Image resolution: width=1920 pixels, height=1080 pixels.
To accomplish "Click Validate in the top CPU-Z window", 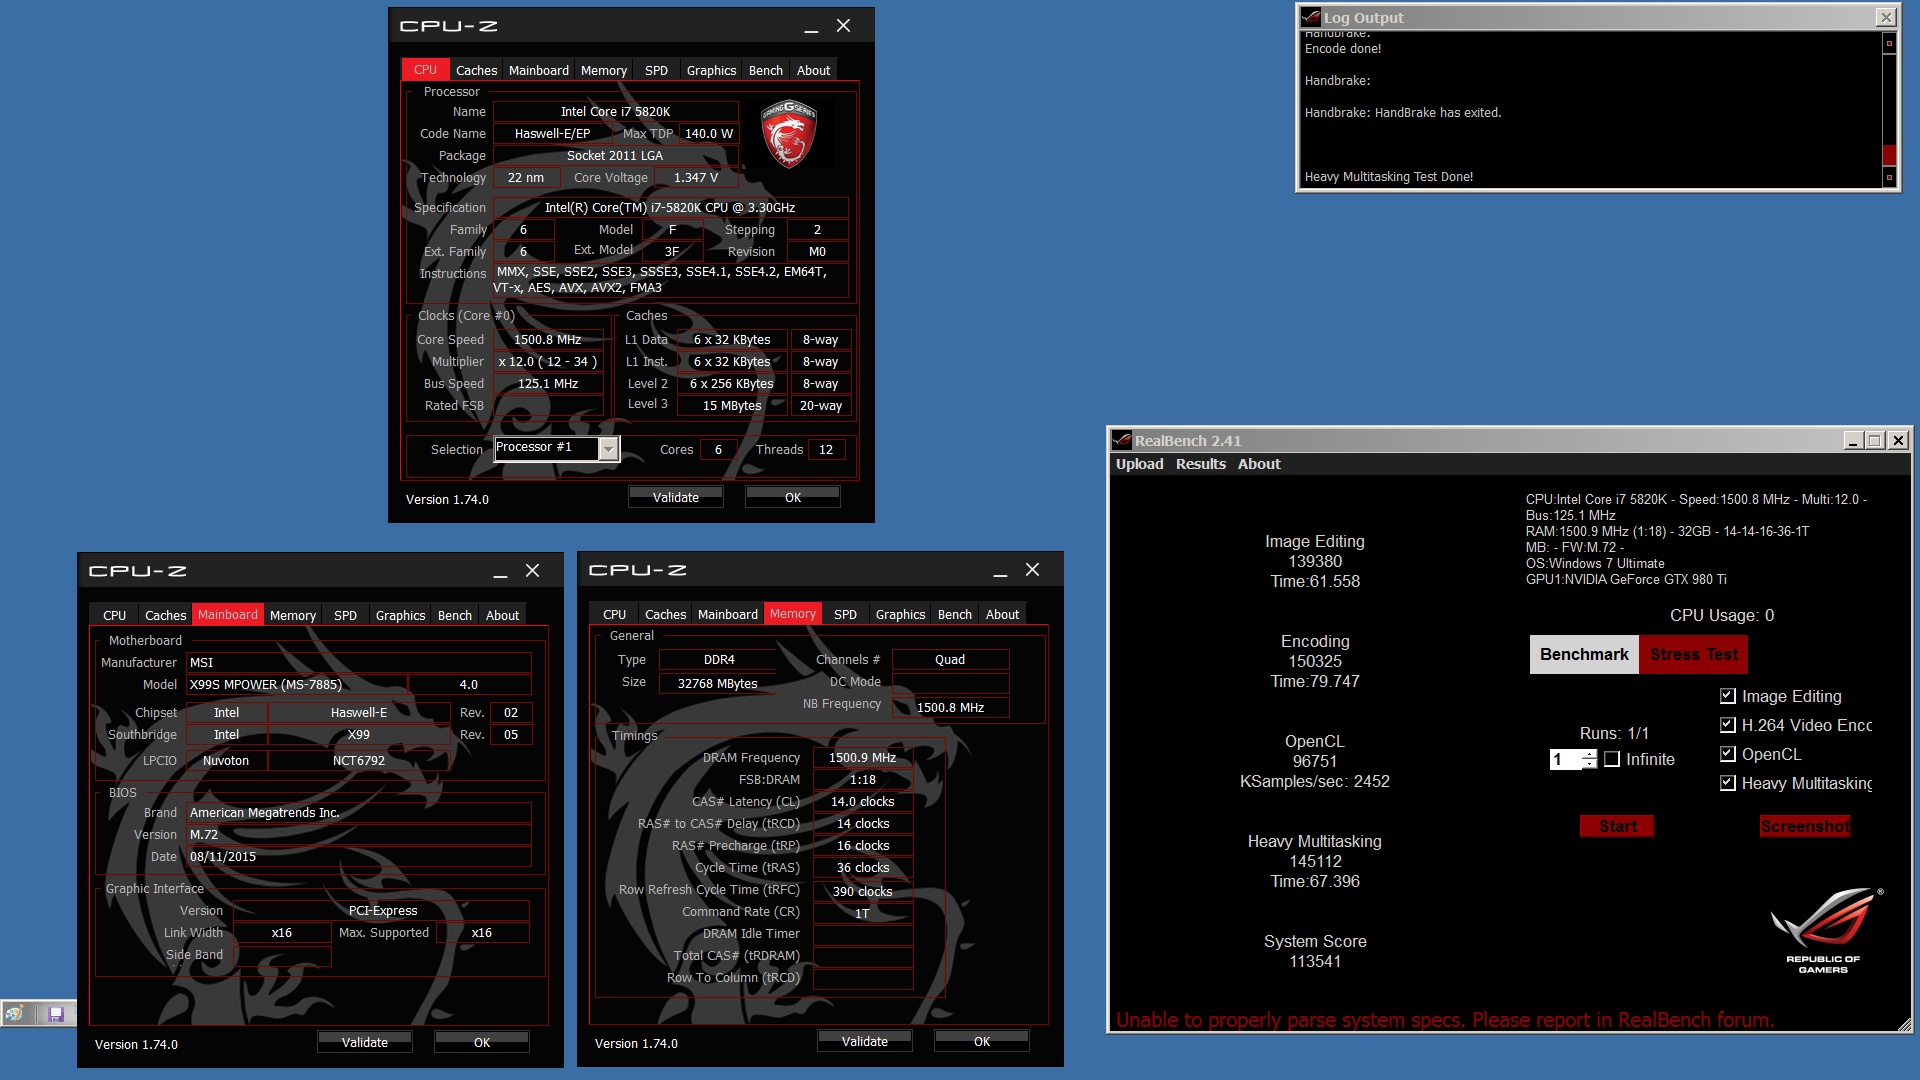I will coord(676,497).
